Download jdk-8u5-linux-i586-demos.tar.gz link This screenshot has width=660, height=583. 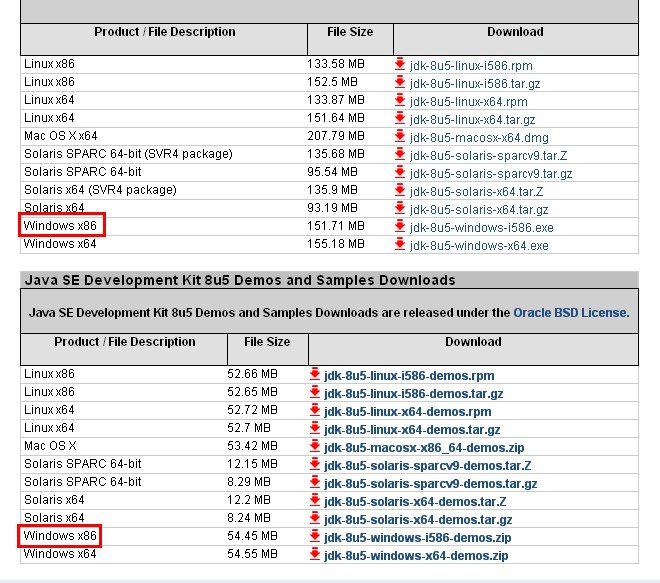[x=414, y=394]
